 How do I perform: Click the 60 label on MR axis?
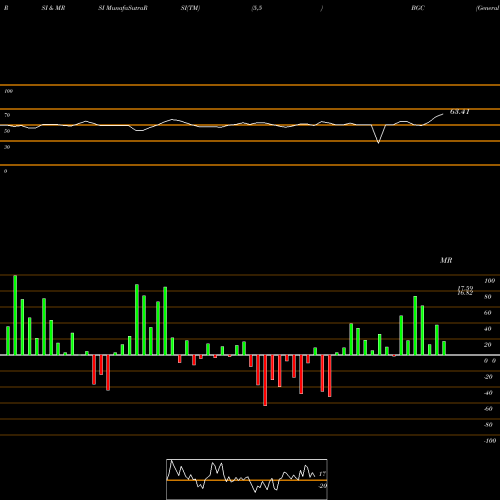(488, 313)
